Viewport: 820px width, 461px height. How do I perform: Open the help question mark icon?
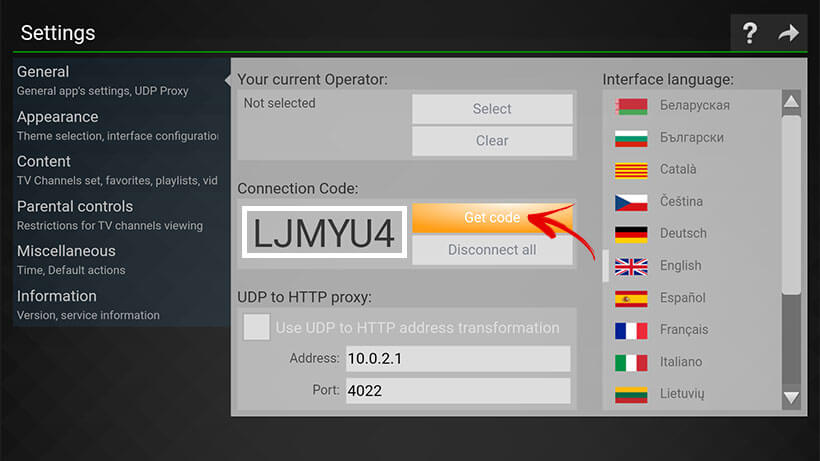point(750,33)
